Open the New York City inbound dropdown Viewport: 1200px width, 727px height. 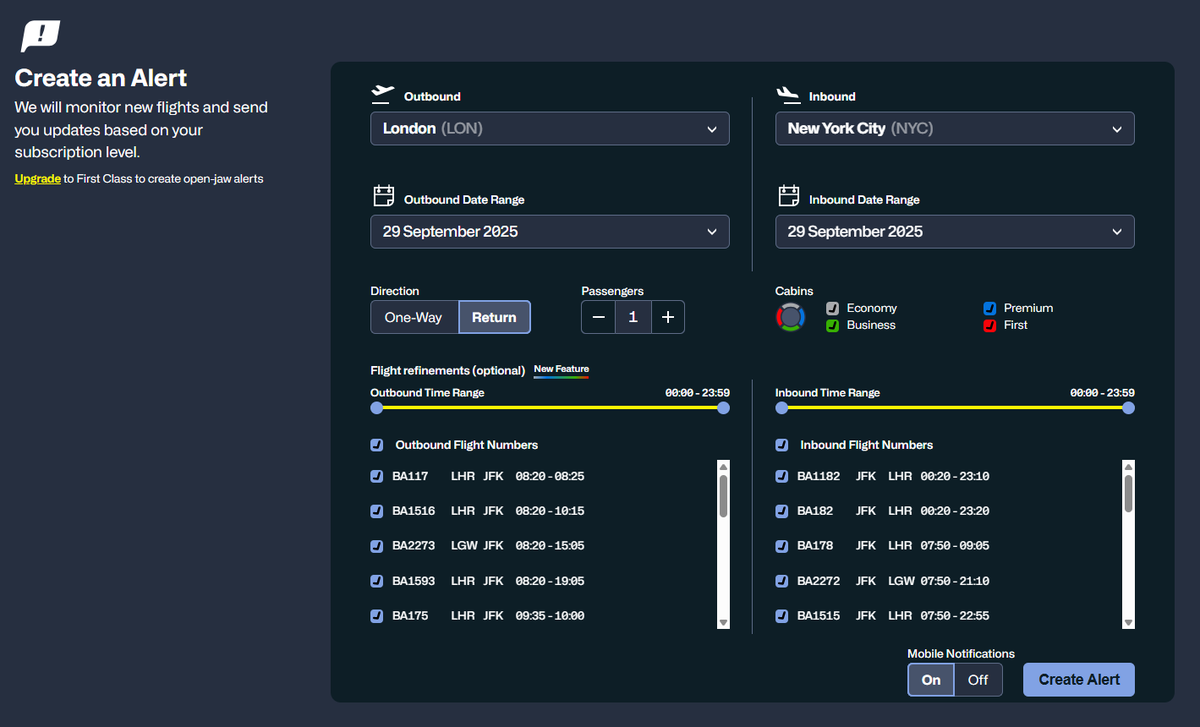[x=954, y=129]
